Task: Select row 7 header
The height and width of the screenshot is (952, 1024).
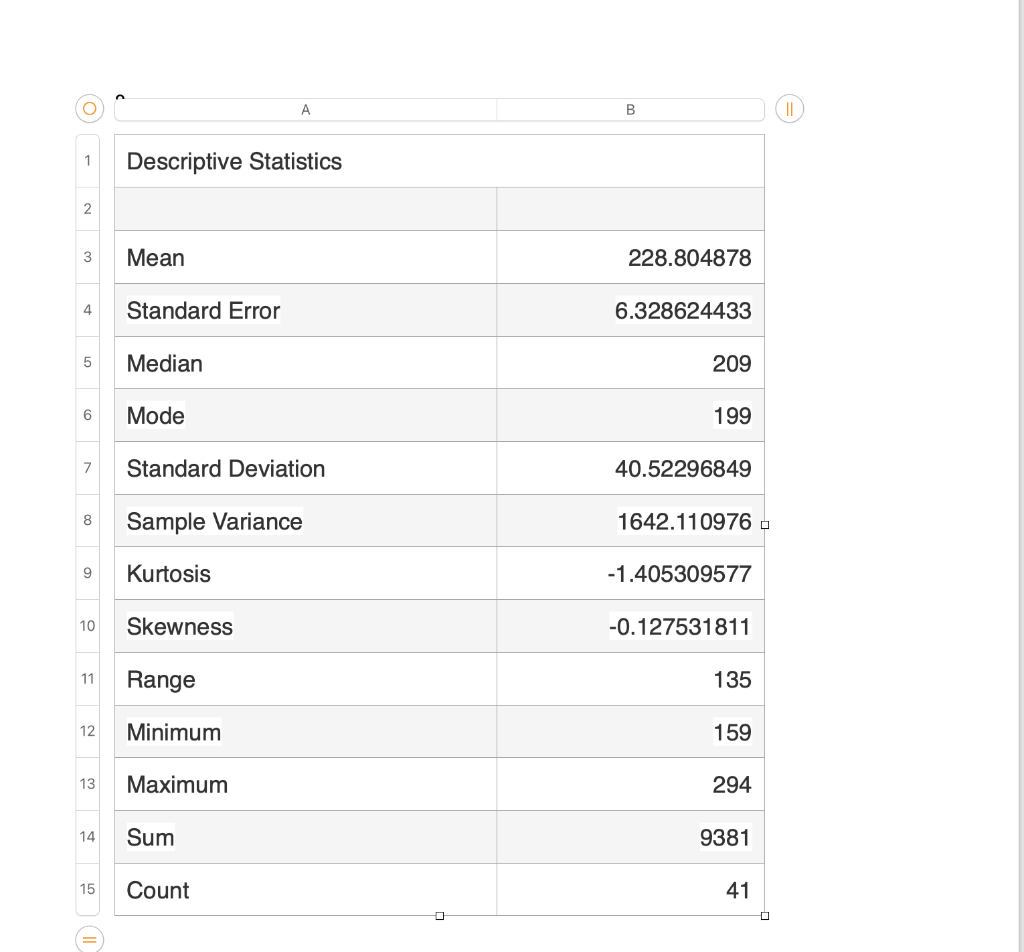Action: [x=88, y=468]
